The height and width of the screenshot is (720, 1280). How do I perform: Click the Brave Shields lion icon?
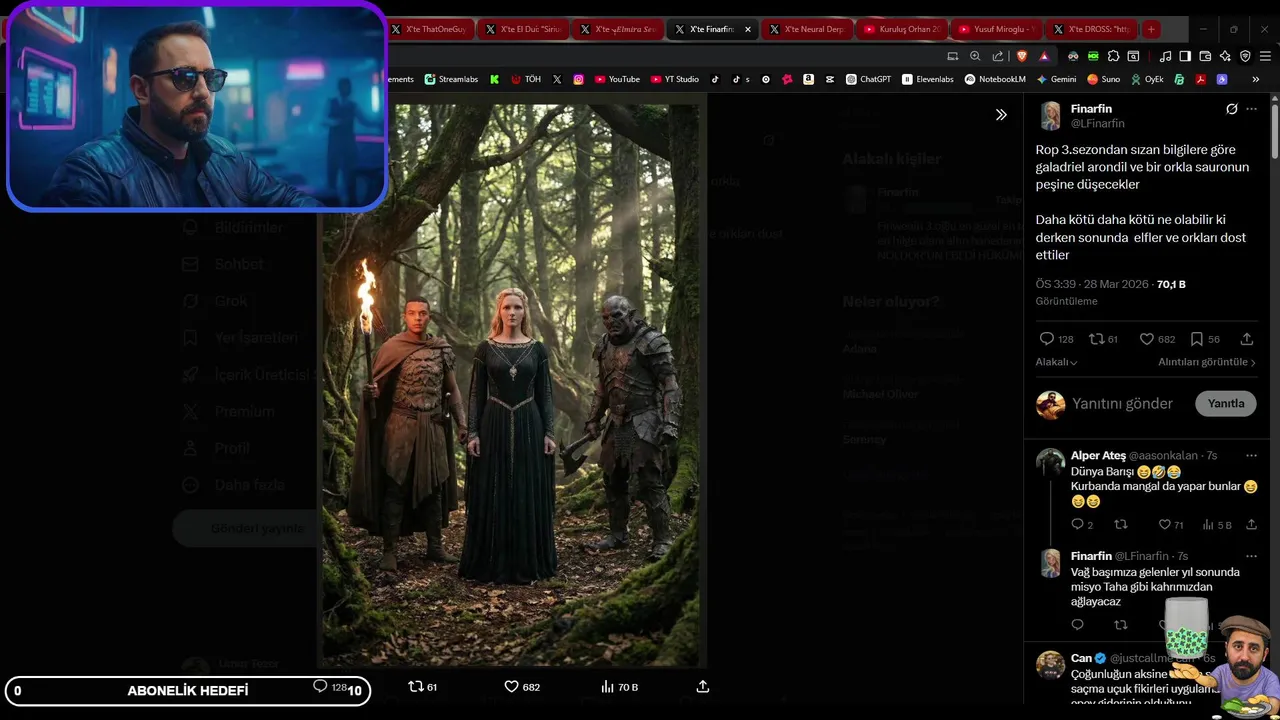[x=1022, y=56]
